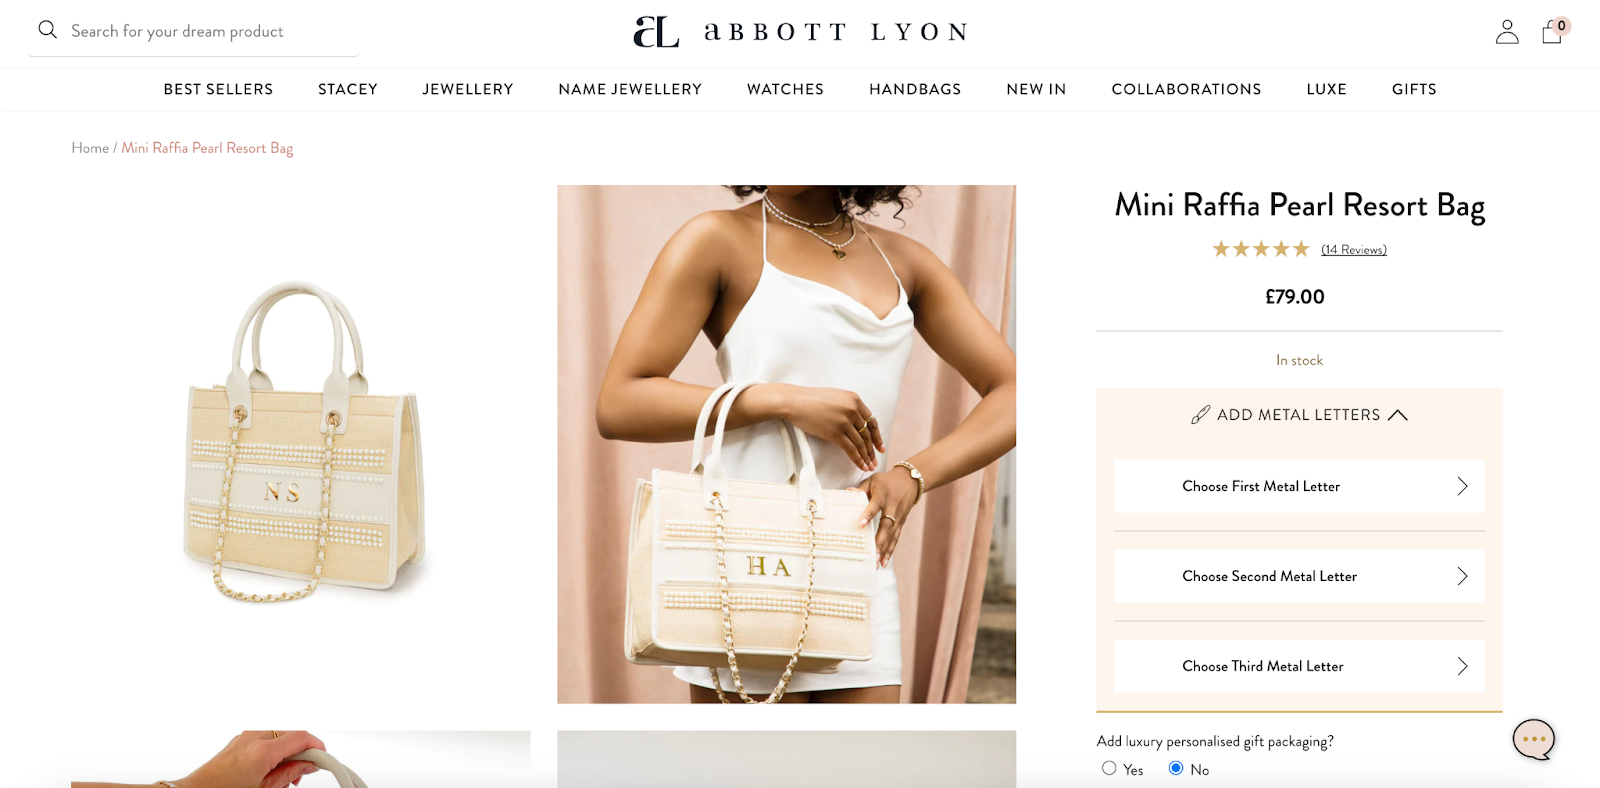Open the 14 Reviews link
Viewport: 1600px width, 788px height.
1354,250
